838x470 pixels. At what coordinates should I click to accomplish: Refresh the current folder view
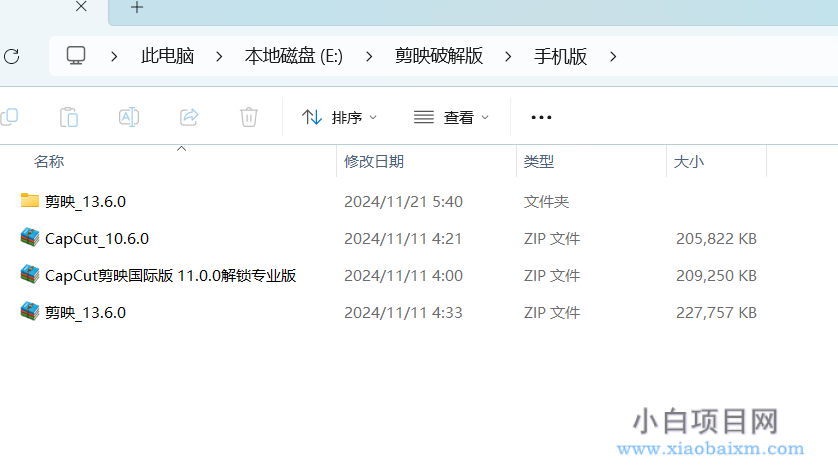pos(12,56)
